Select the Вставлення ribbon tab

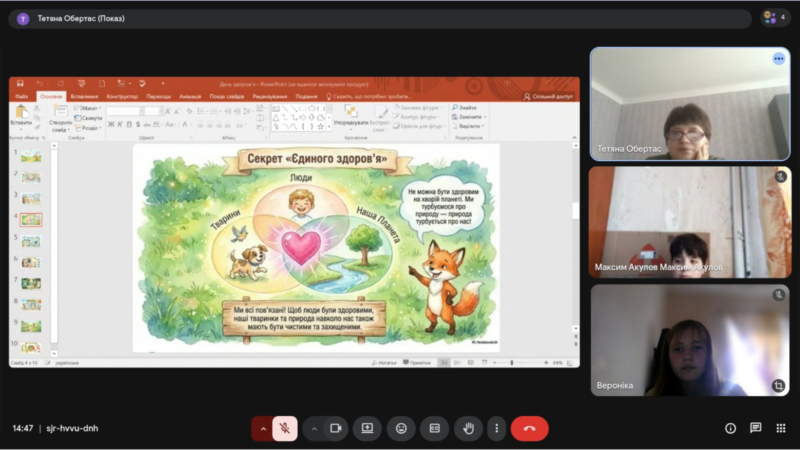[x=84, y=97]
